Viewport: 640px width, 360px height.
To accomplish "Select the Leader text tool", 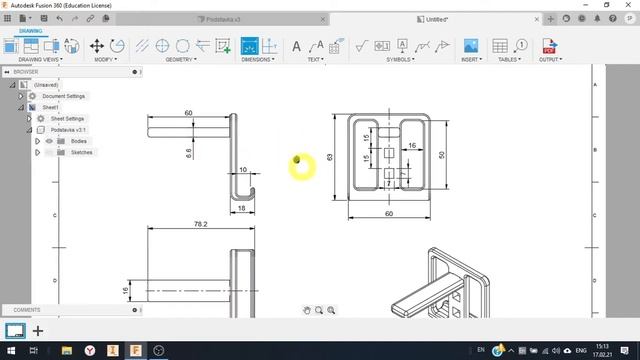I will coord(316,46).
